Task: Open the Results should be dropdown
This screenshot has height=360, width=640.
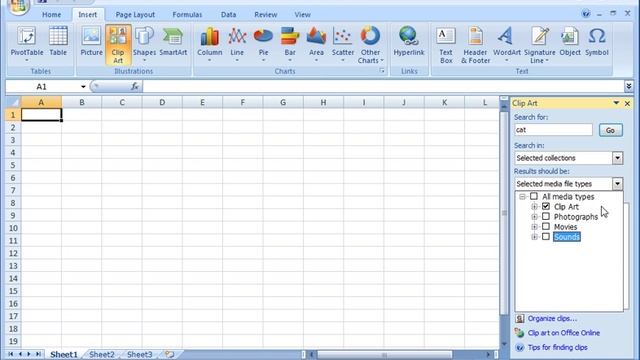Action: coord(617,184)
